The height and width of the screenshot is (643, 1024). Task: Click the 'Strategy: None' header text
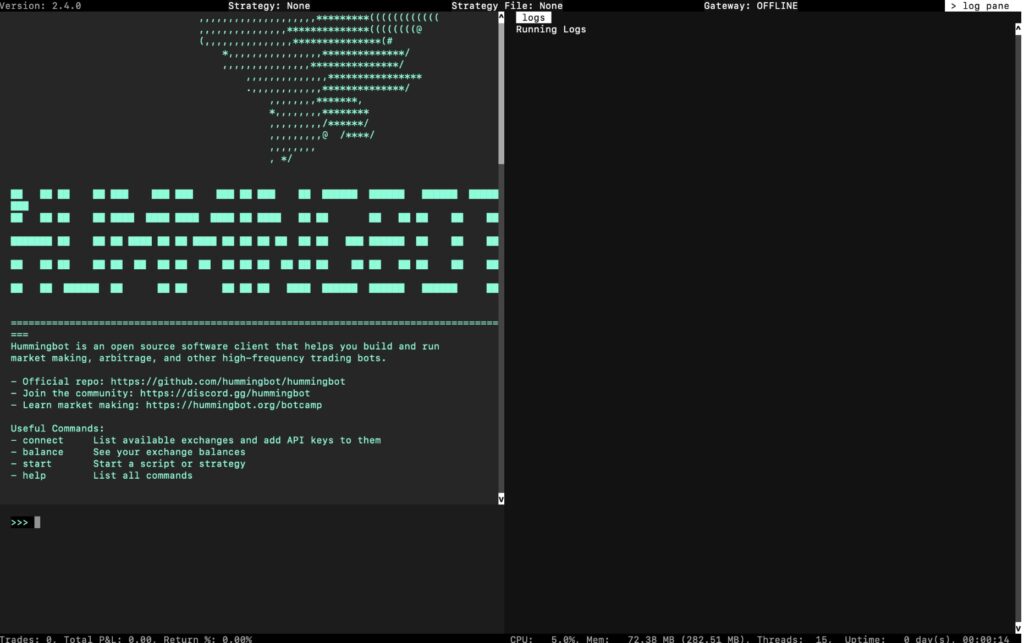coord(269,6)
